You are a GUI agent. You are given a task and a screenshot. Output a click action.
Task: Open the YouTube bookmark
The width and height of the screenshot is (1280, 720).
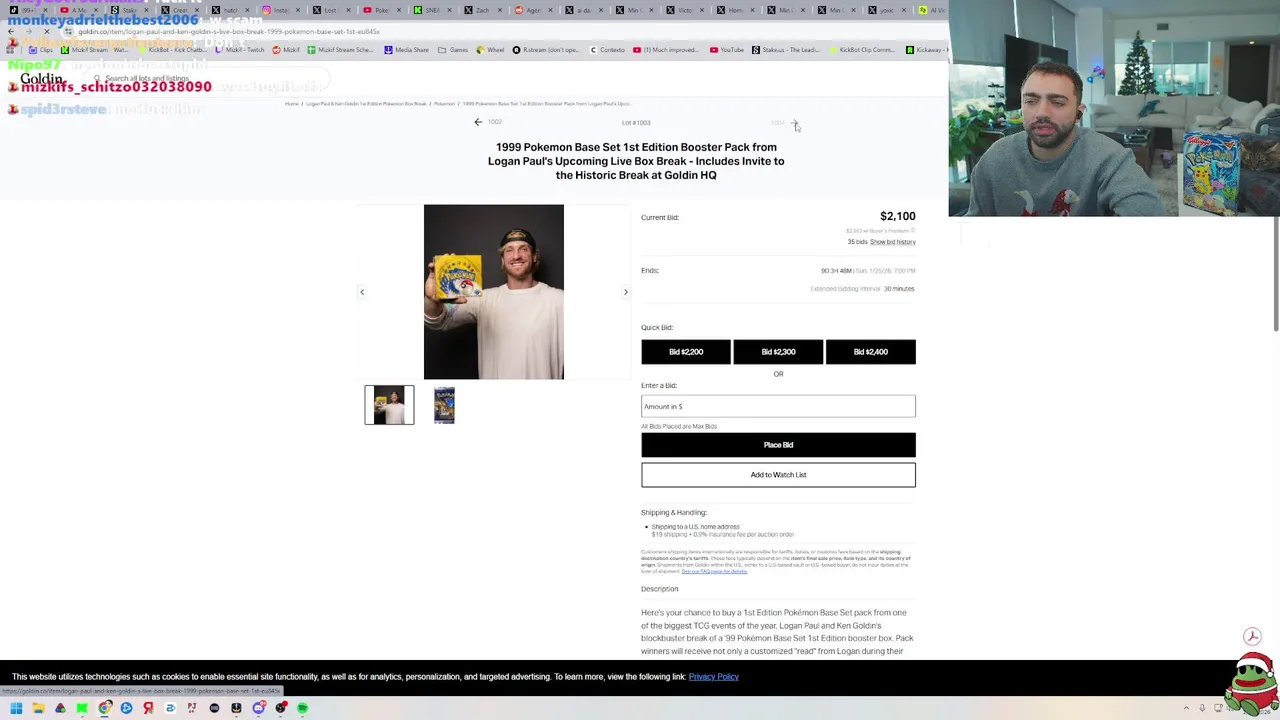(x=727, y=50)
